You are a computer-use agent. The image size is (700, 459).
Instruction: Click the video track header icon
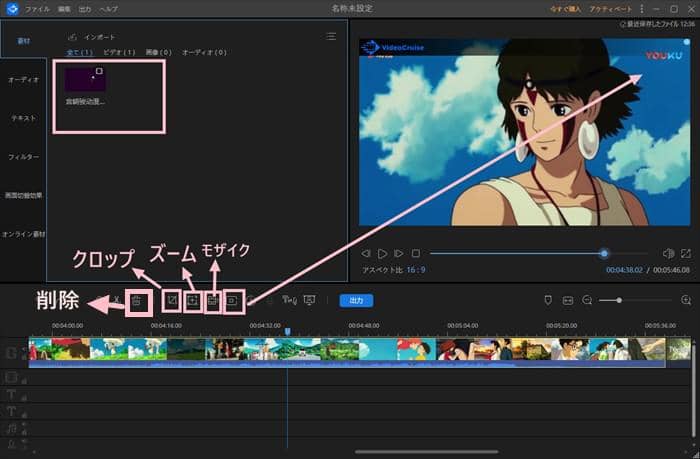(x=12, y=353)
